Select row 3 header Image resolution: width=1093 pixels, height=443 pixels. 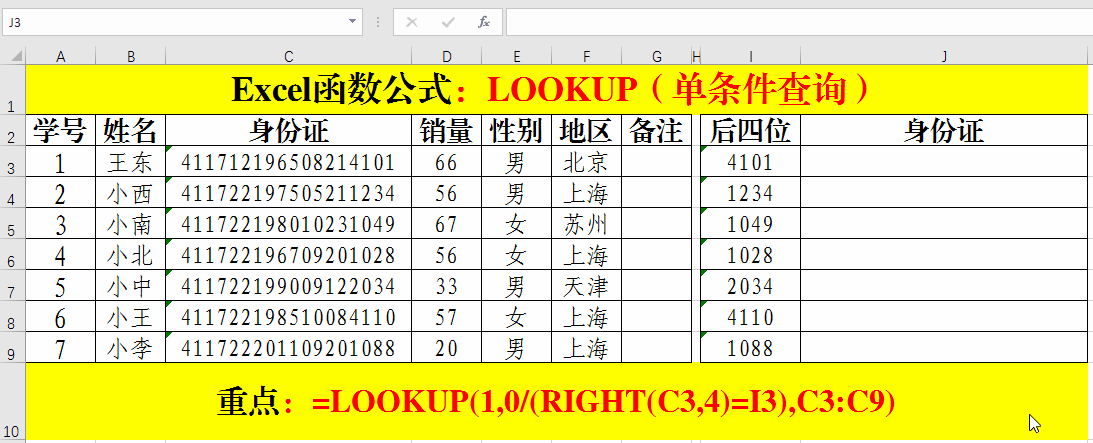click(13, 162)
